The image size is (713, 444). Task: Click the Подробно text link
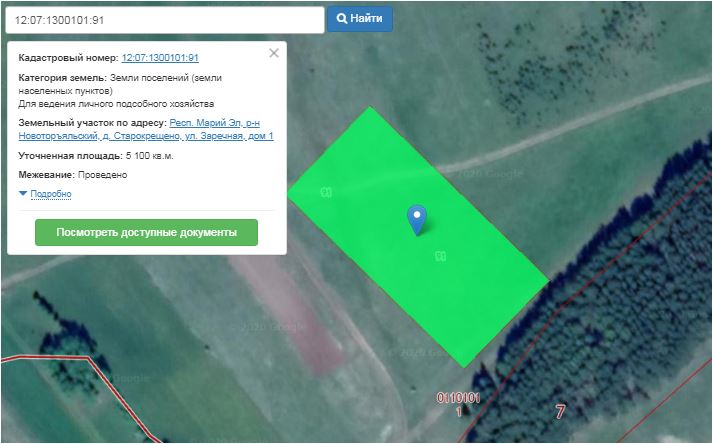point(51,193)
